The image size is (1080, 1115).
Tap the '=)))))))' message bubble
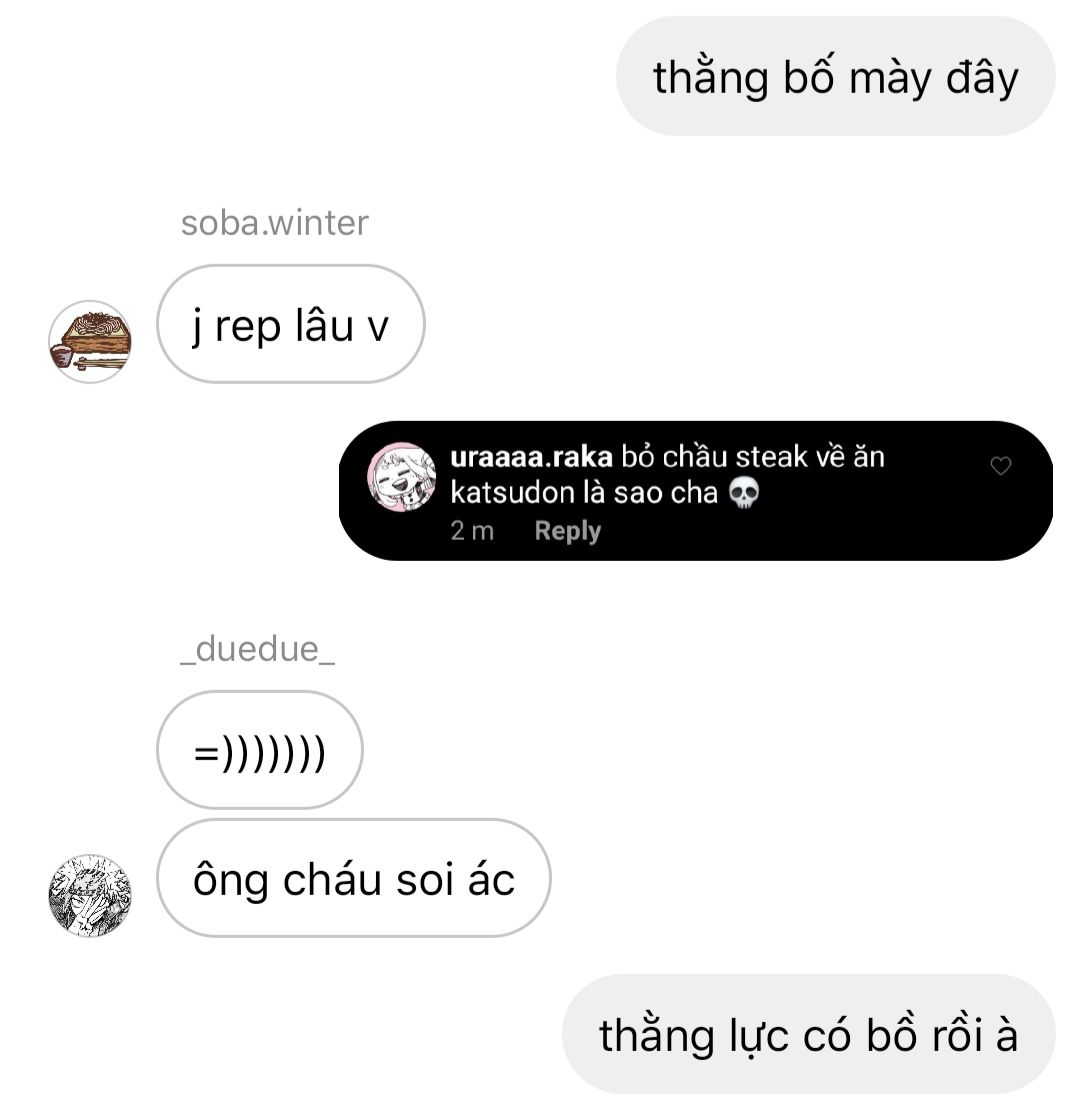click(x=260, y=749)
